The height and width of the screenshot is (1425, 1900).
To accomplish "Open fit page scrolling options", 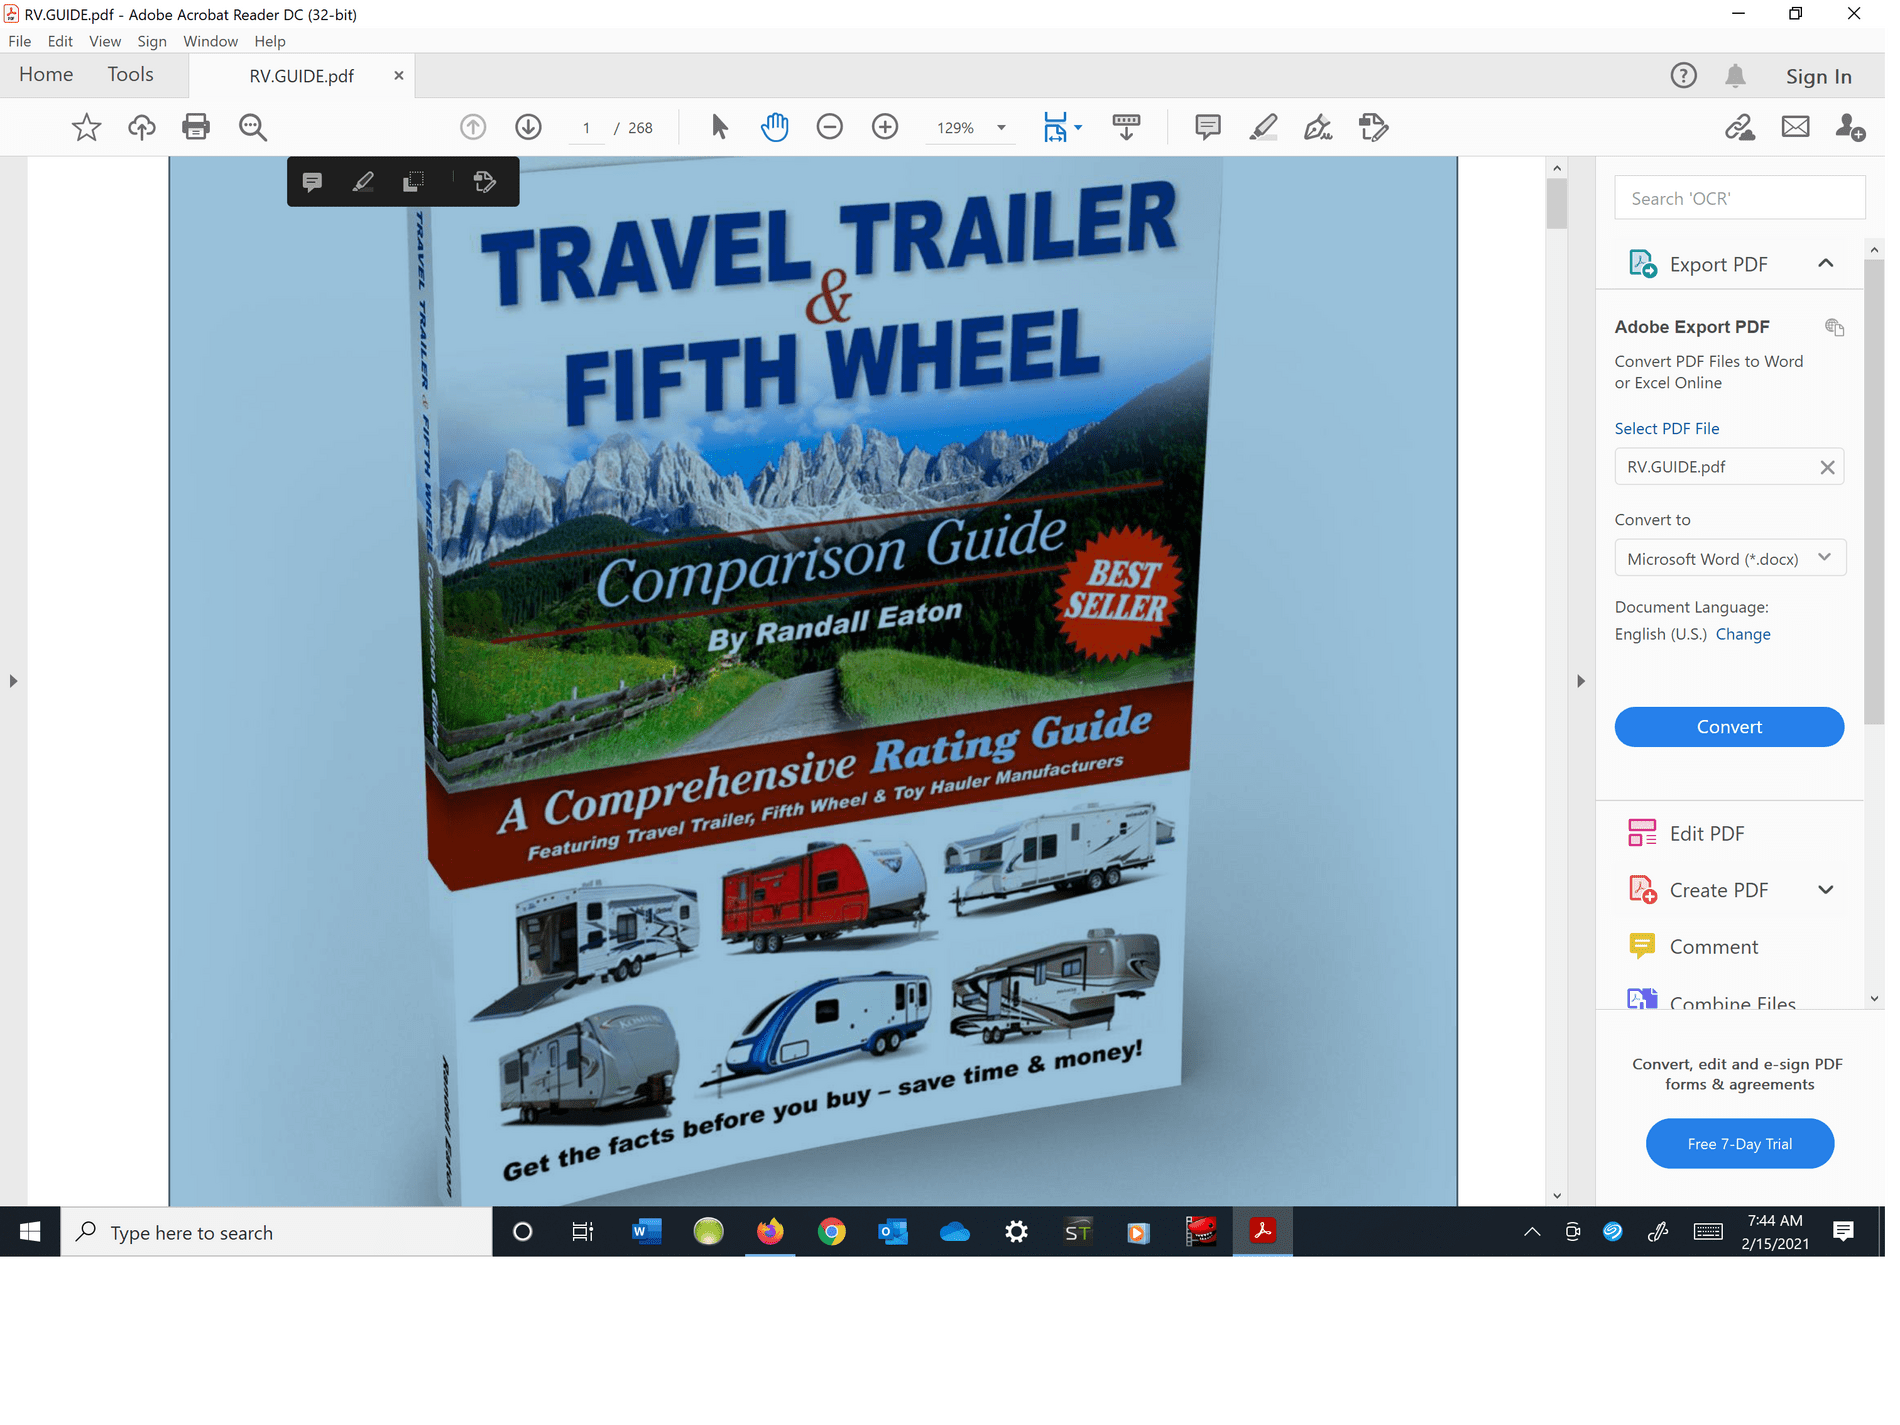I will tap(1062, 127).
